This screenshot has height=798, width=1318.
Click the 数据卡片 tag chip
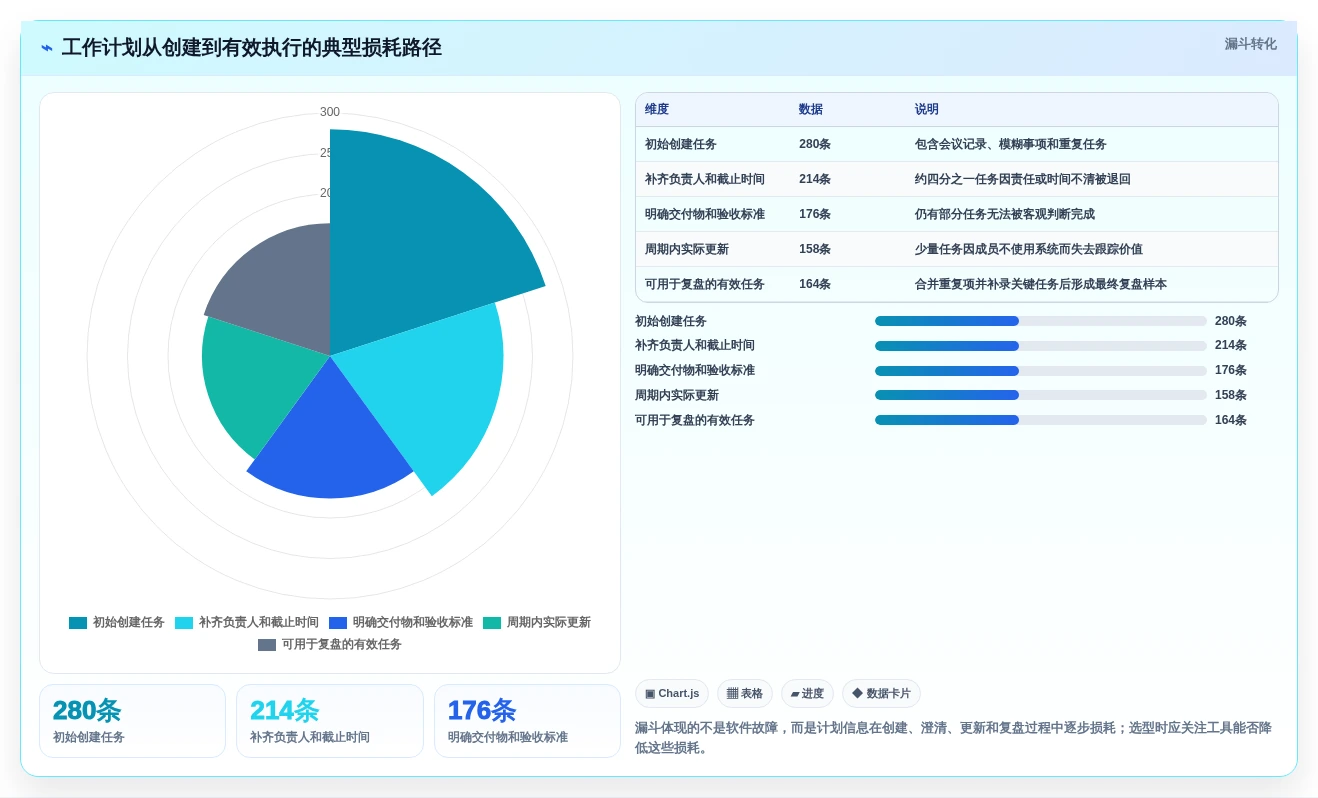point(881,694)
